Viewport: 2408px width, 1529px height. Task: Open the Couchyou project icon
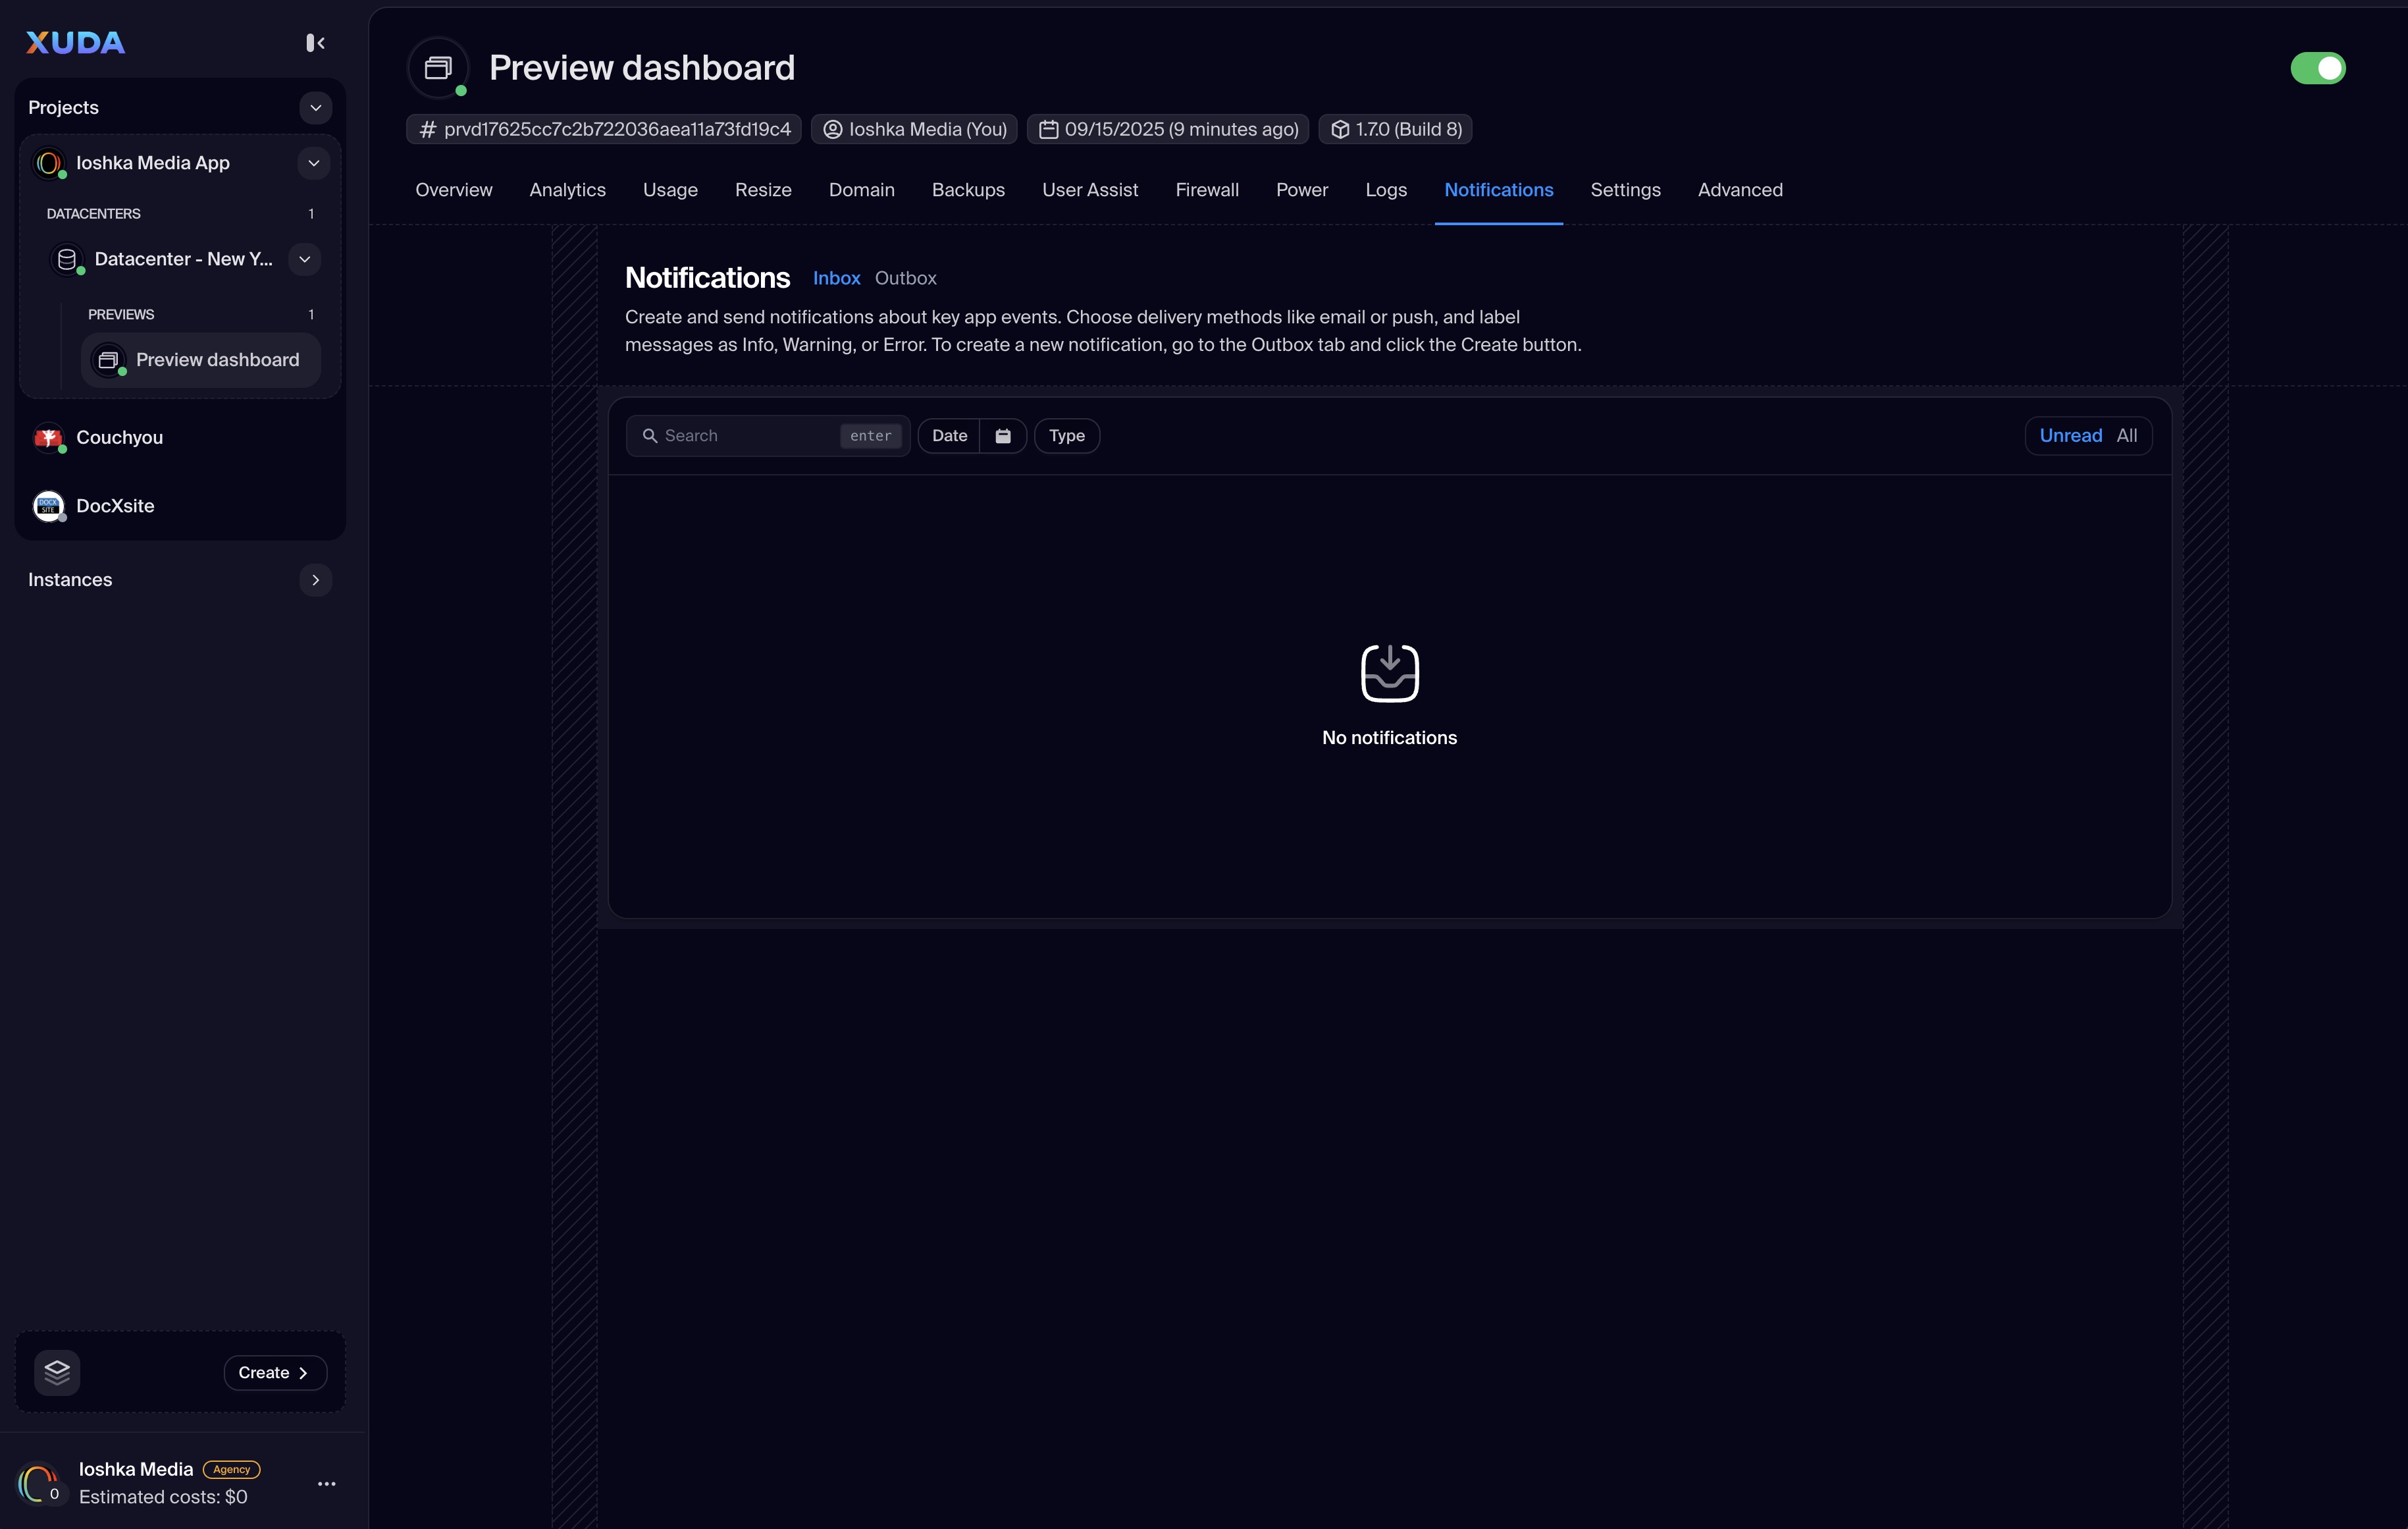(48, 438)
